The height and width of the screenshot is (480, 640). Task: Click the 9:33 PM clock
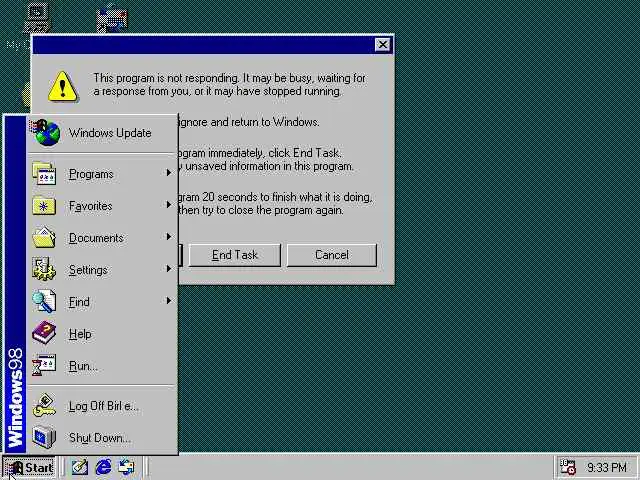pos(607,467)
